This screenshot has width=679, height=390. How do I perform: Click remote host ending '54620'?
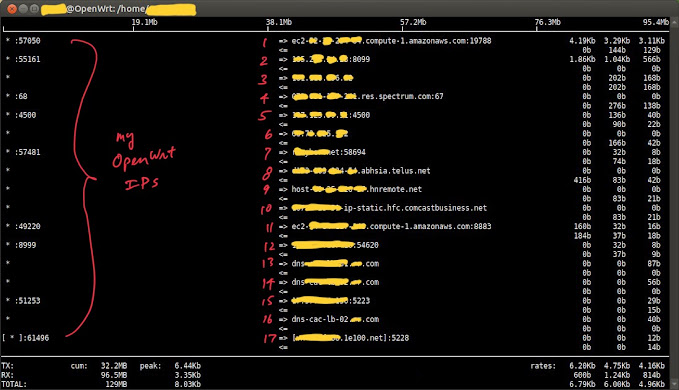coord(335,245)
